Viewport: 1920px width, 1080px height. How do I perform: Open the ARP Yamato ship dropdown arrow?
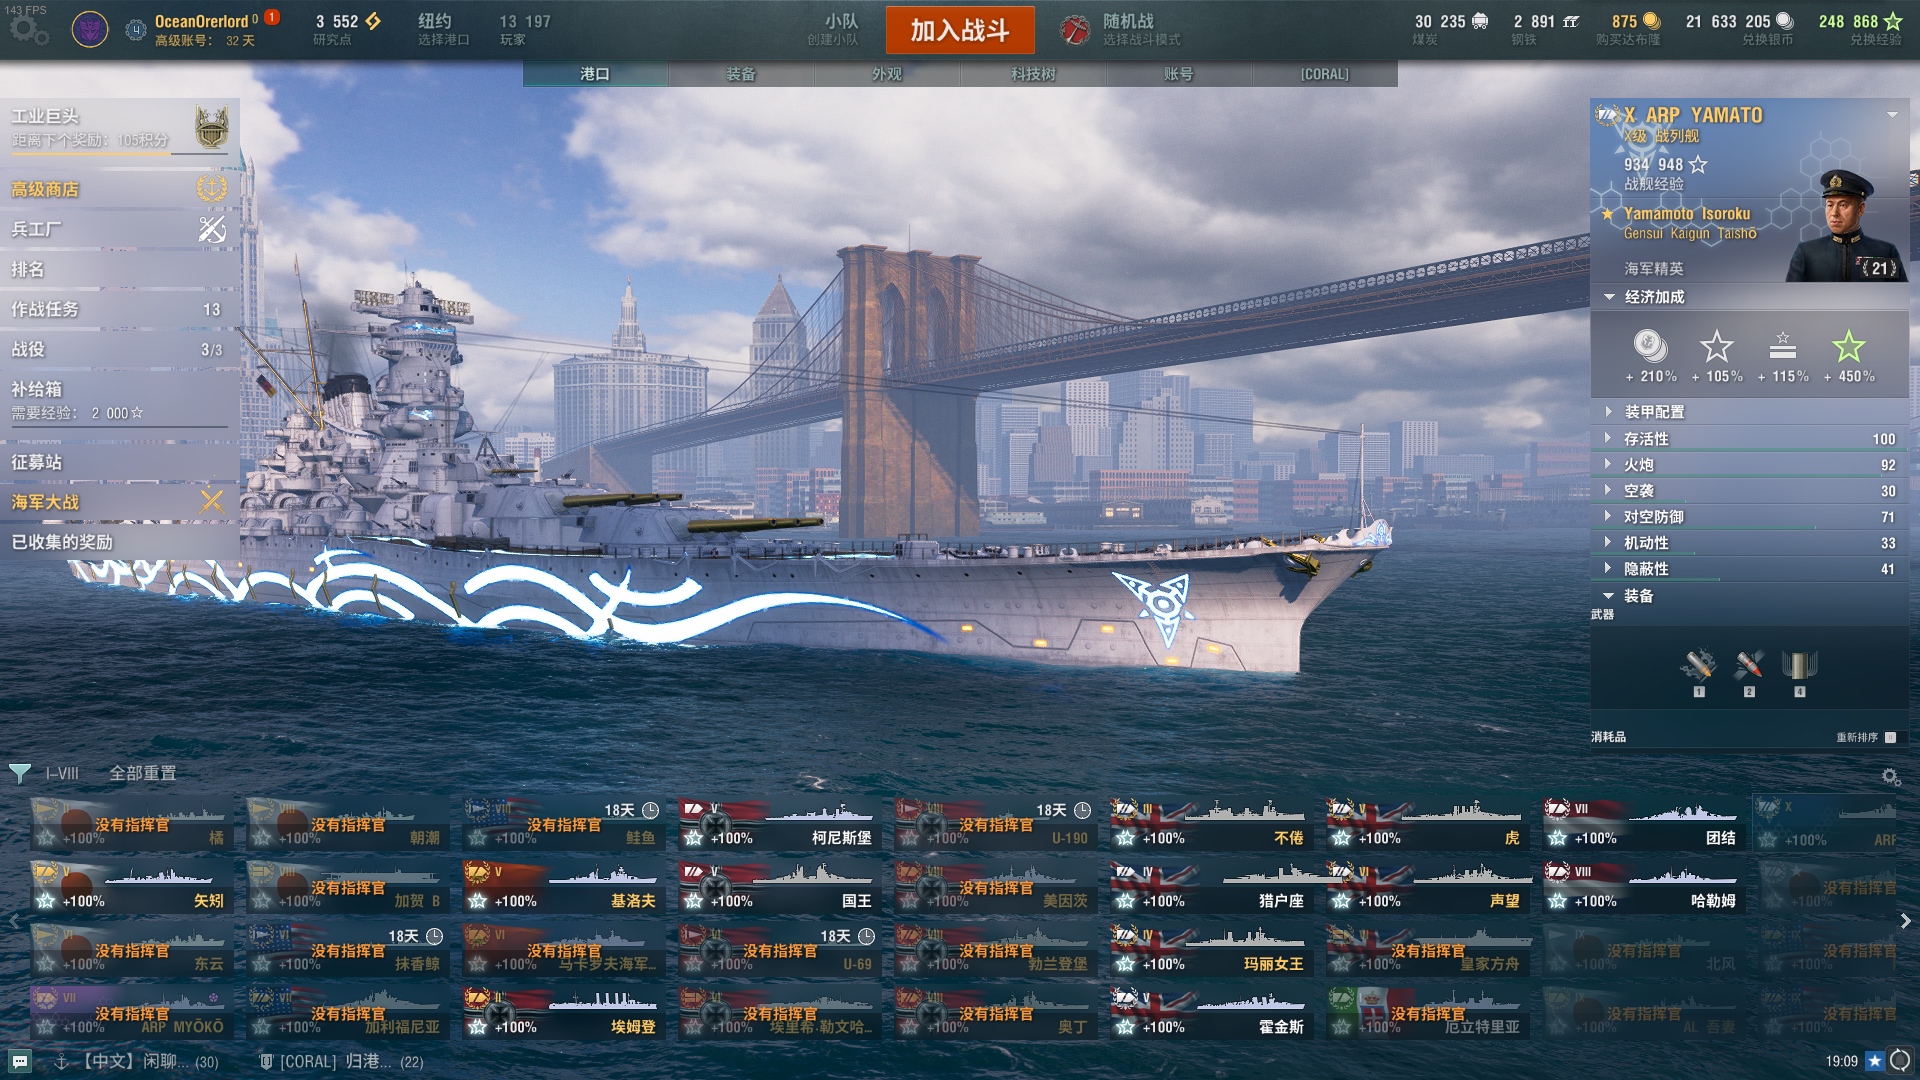[1892, 115]
